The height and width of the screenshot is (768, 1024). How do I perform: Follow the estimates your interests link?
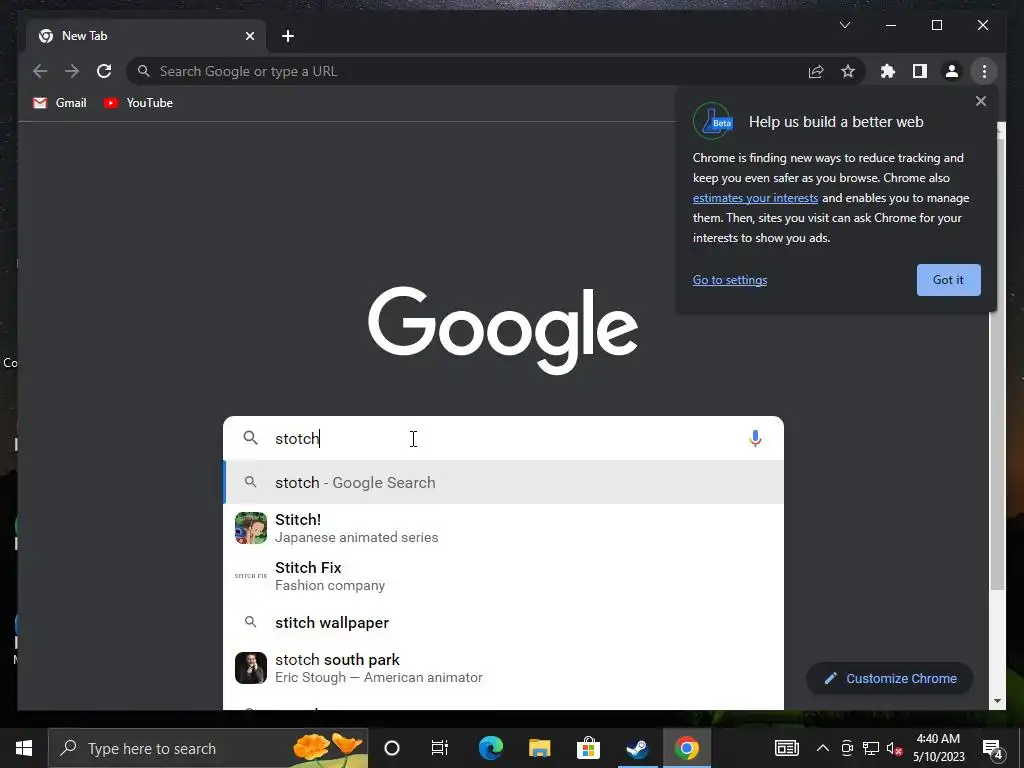coord(755,198)
